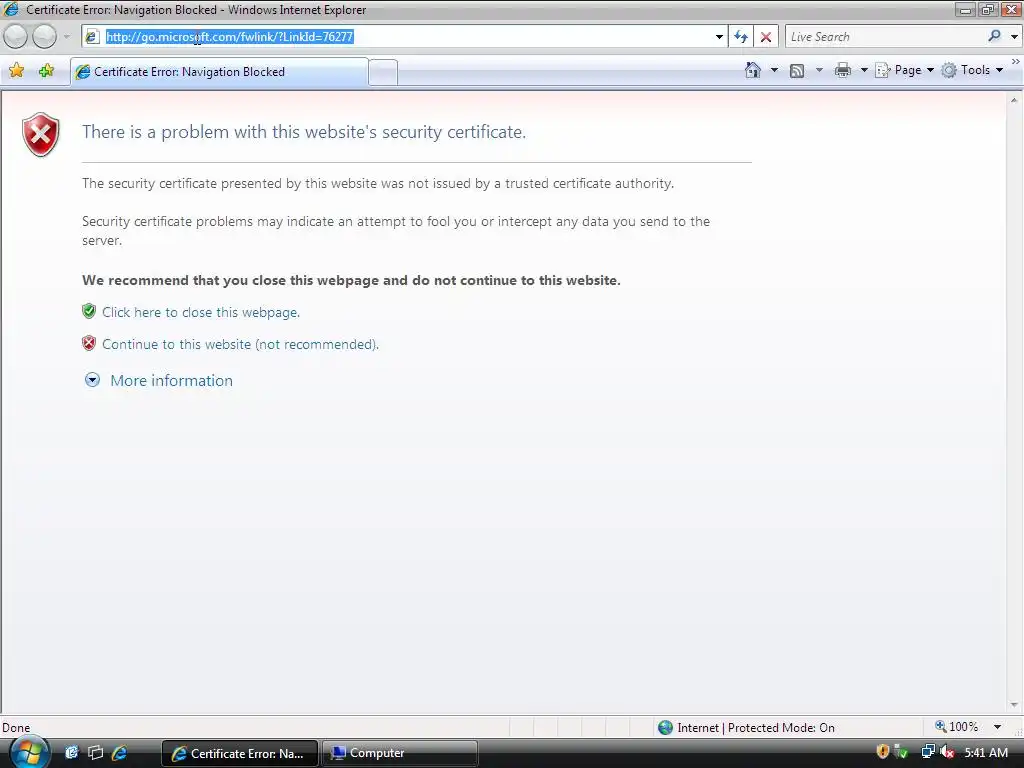Open a new blank tab

[x=383, y=72]
